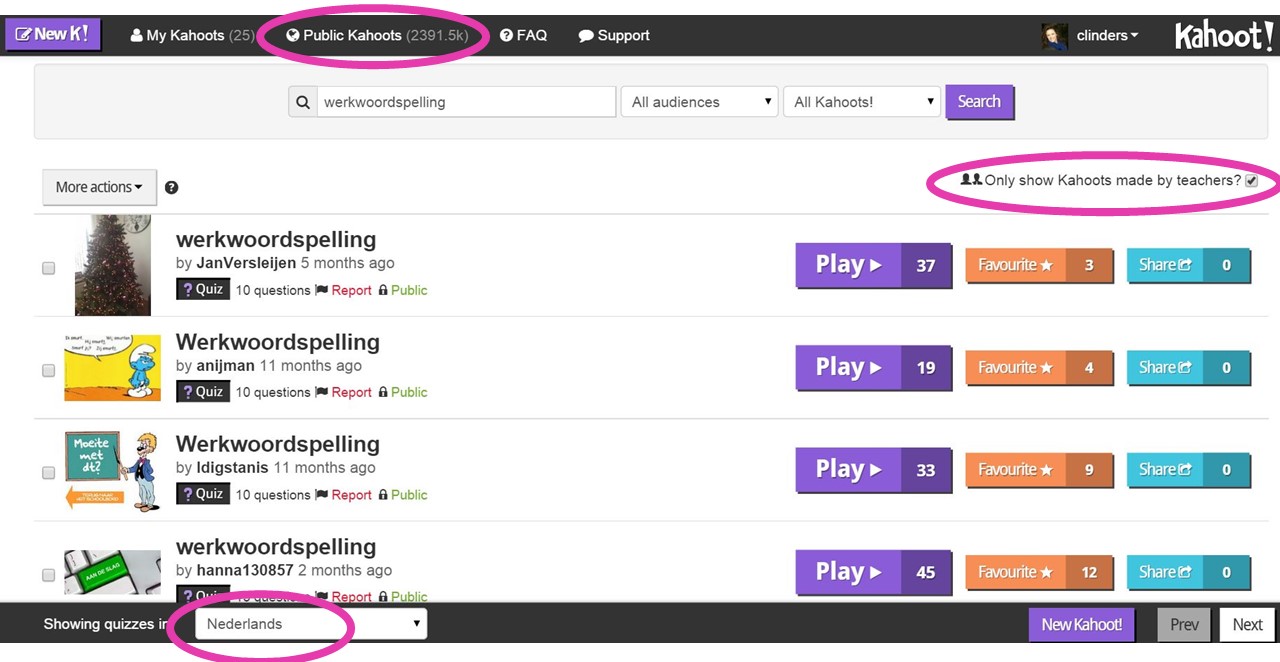
Task: Share JanVersleijen's kahoot
Action: click(1188, 265)
